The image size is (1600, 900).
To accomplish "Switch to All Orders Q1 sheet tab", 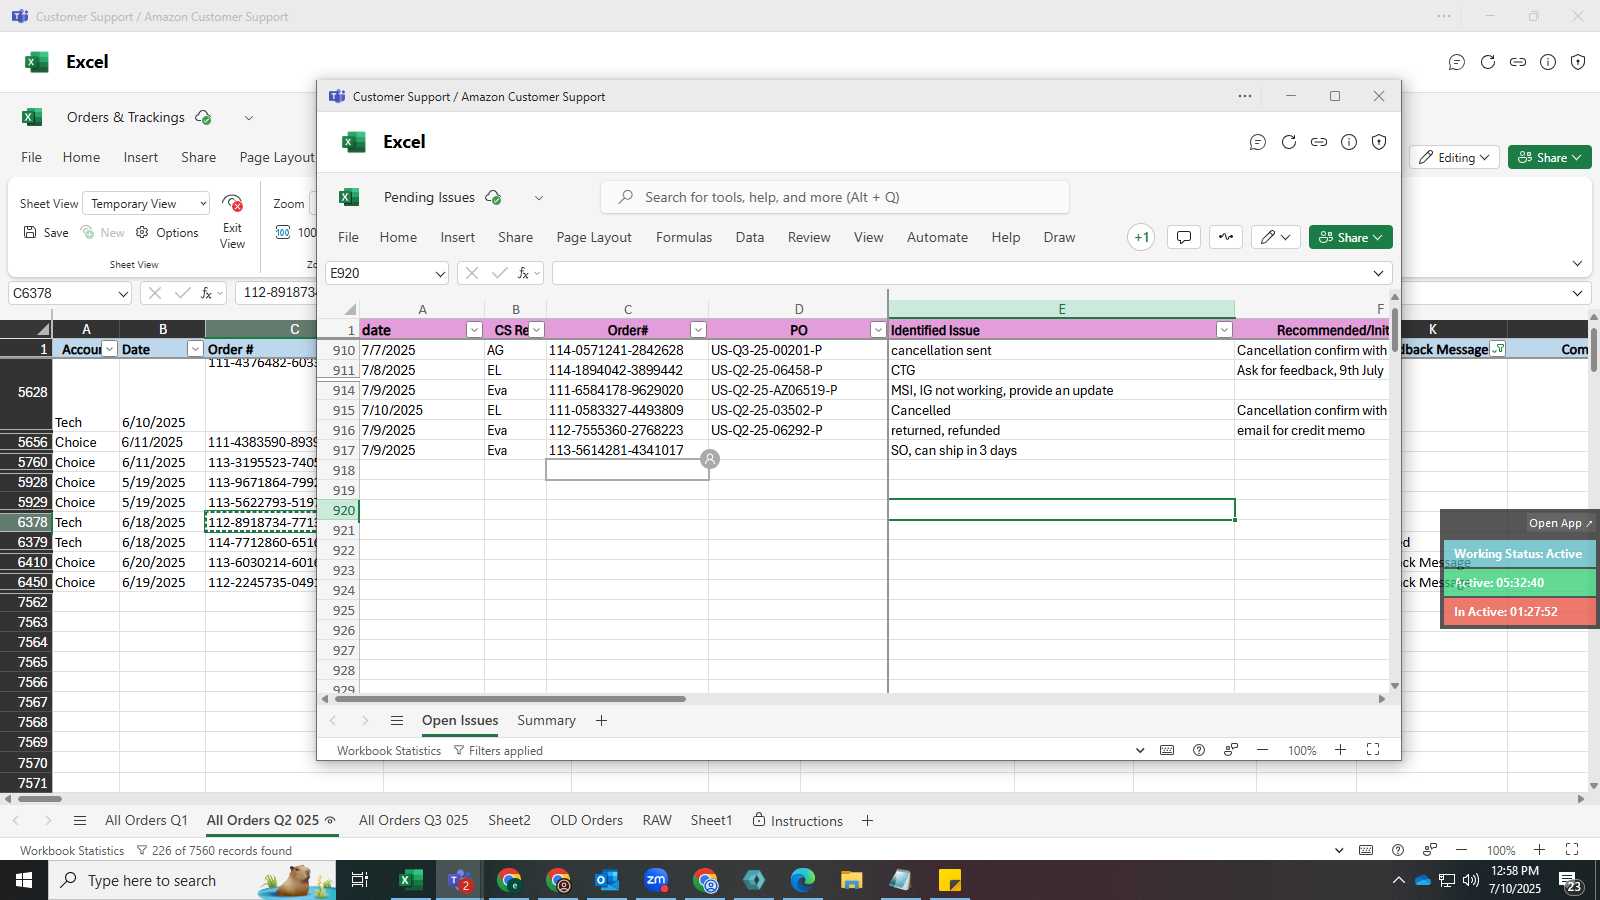I will coord(146,821).
